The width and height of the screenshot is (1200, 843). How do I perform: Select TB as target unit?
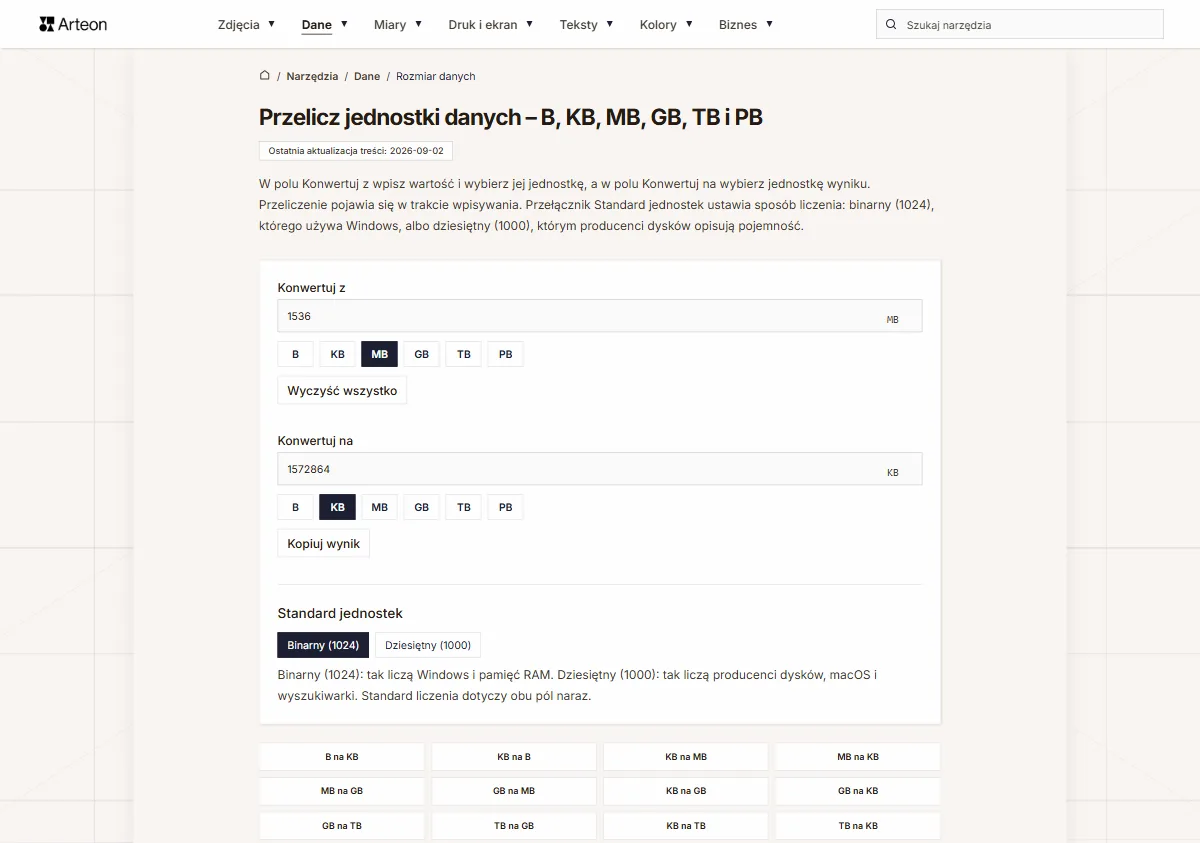[463, 507]
